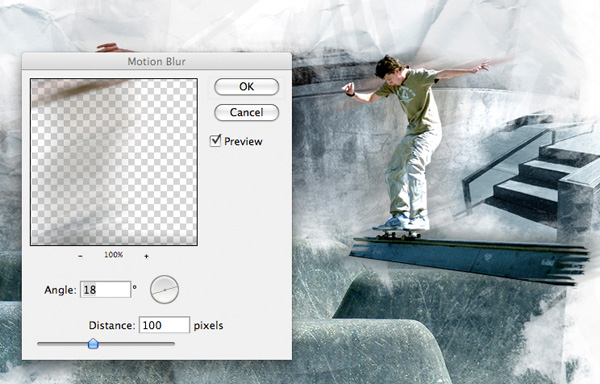Confirm the Motion Blur with OK

coord(246,87)
